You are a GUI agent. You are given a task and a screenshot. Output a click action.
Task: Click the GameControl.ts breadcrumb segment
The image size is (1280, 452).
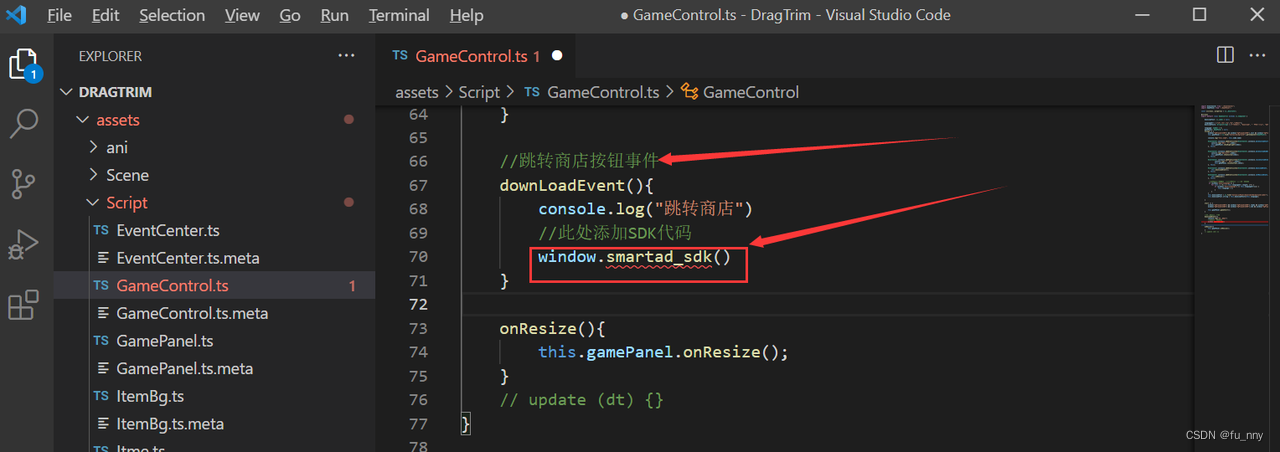[x=603, y=92]
